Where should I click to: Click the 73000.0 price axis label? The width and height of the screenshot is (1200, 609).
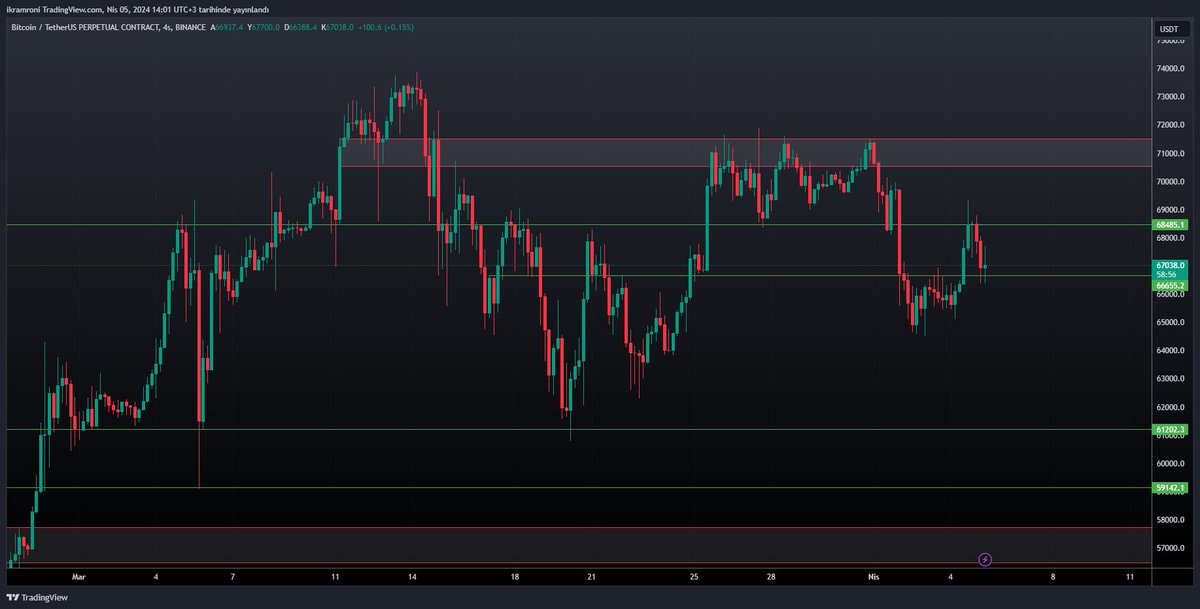tap(1169, 97)
